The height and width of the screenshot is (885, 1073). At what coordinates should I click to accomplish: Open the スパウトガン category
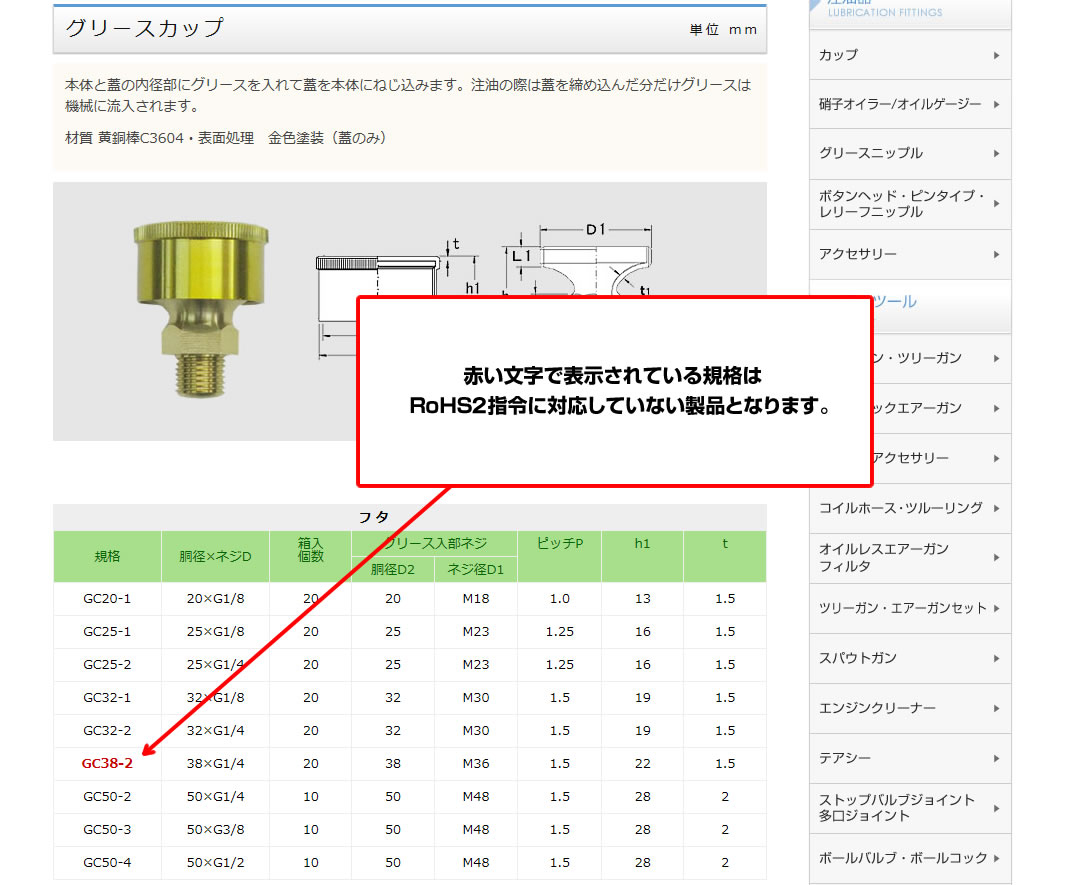pos(909,658)
